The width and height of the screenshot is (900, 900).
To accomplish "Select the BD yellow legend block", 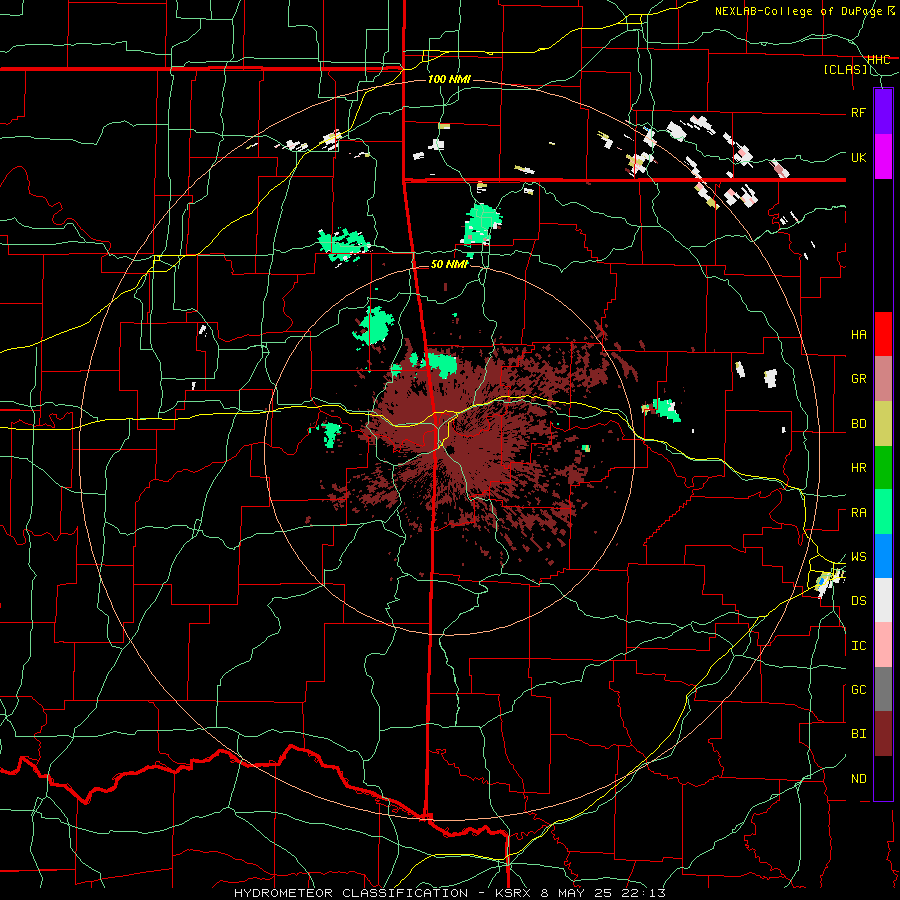I will pyautogui.click(x=883, y=424).
